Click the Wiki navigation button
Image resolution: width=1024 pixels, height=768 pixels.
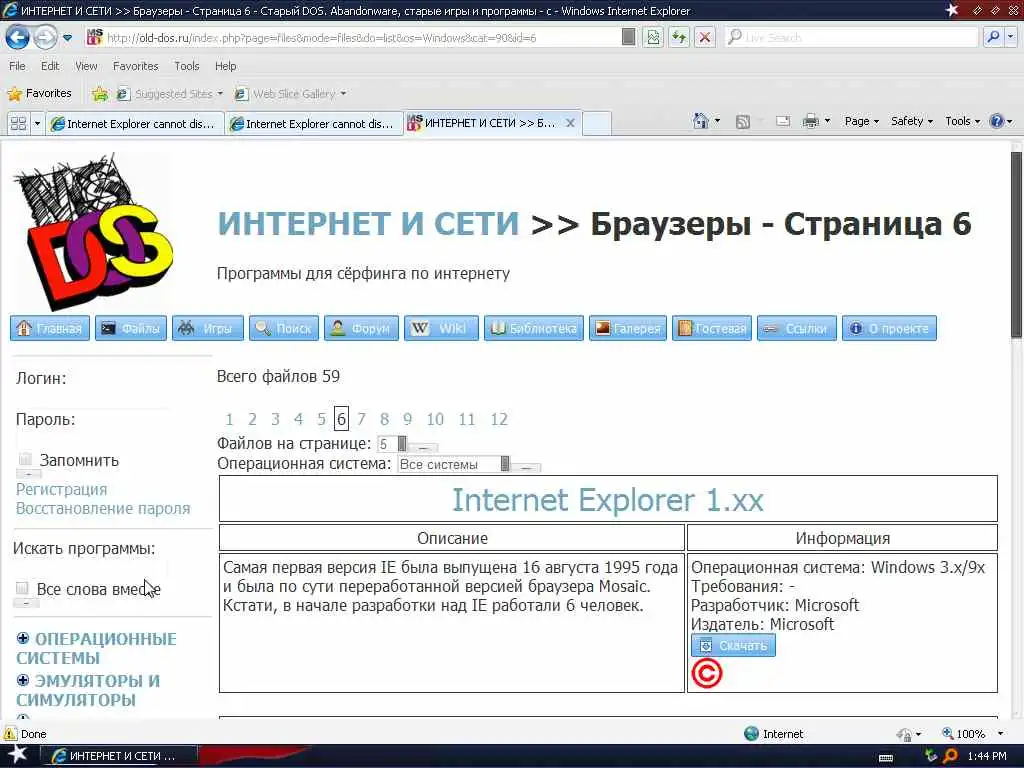[x=441, y=328]
